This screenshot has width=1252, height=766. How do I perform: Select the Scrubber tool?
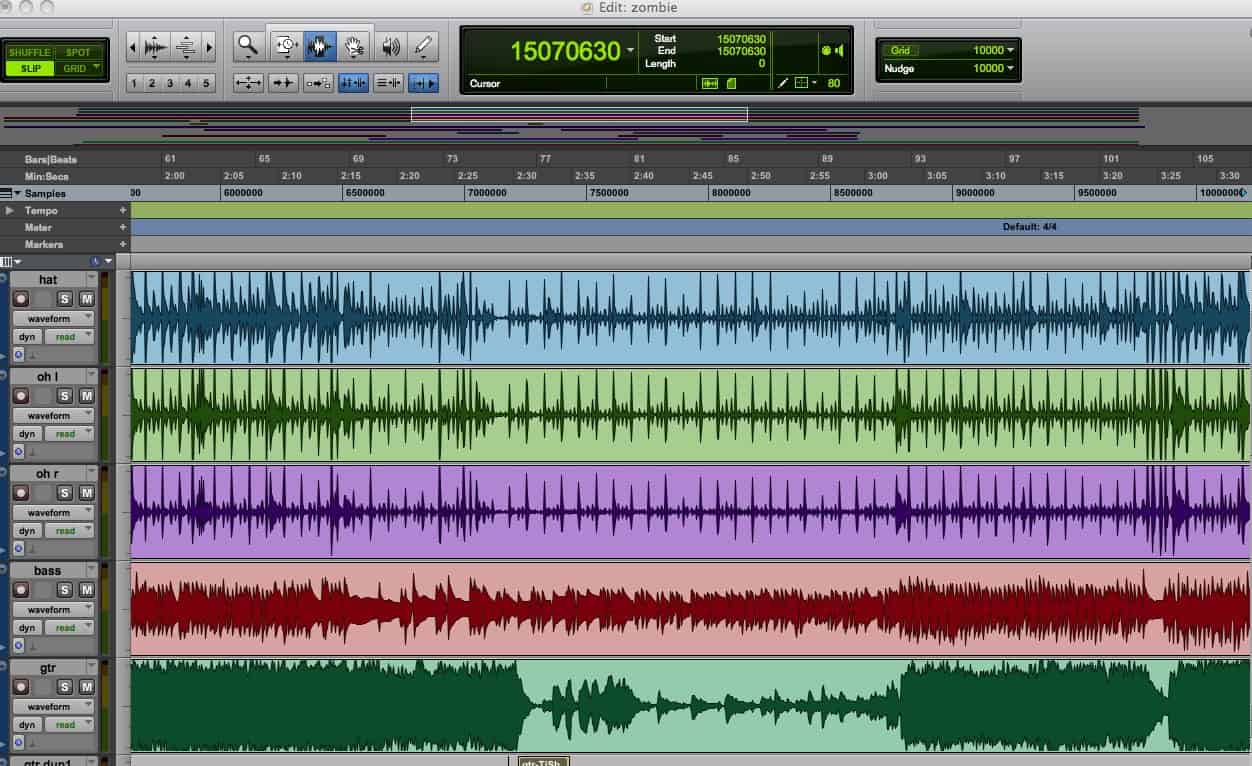pos(388,47)
